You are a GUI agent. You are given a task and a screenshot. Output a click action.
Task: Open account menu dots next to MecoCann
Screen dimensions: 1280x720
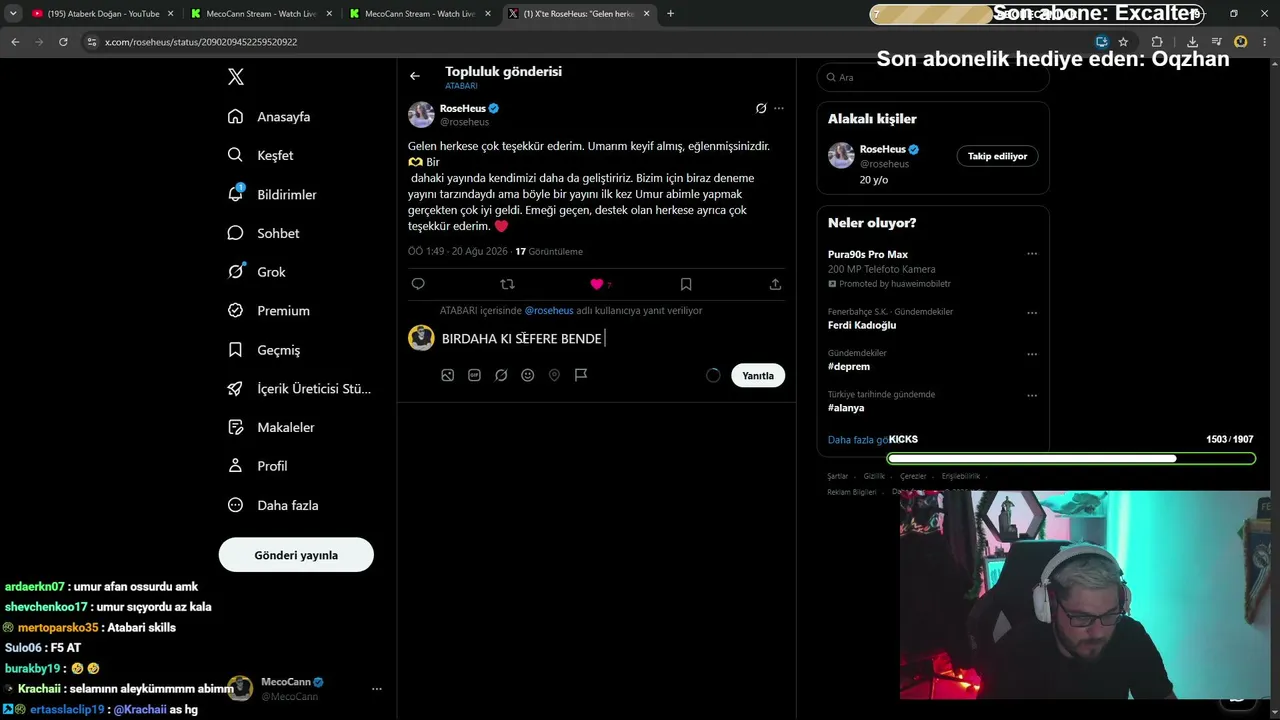click(x=377, y=689)
